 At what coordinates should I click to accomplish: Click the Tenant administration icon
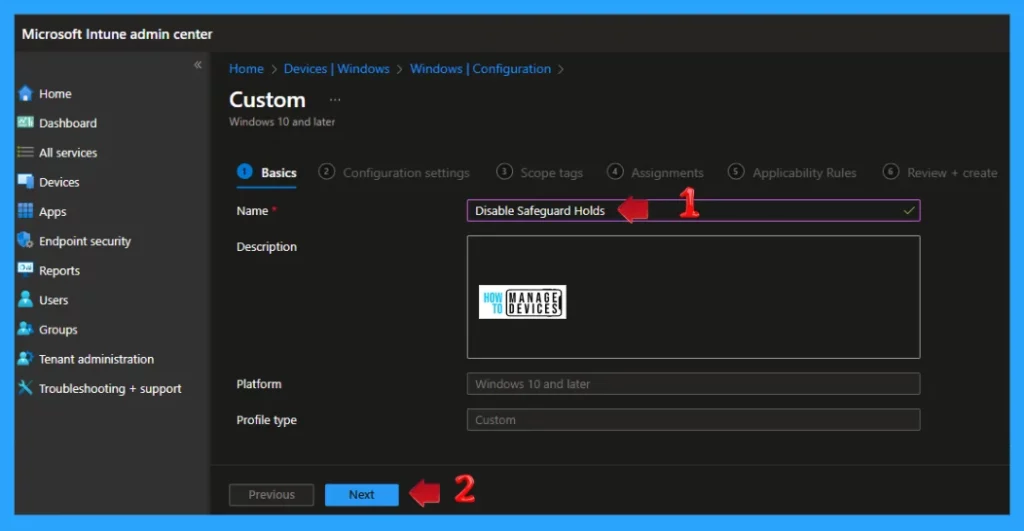pos(25,359)
